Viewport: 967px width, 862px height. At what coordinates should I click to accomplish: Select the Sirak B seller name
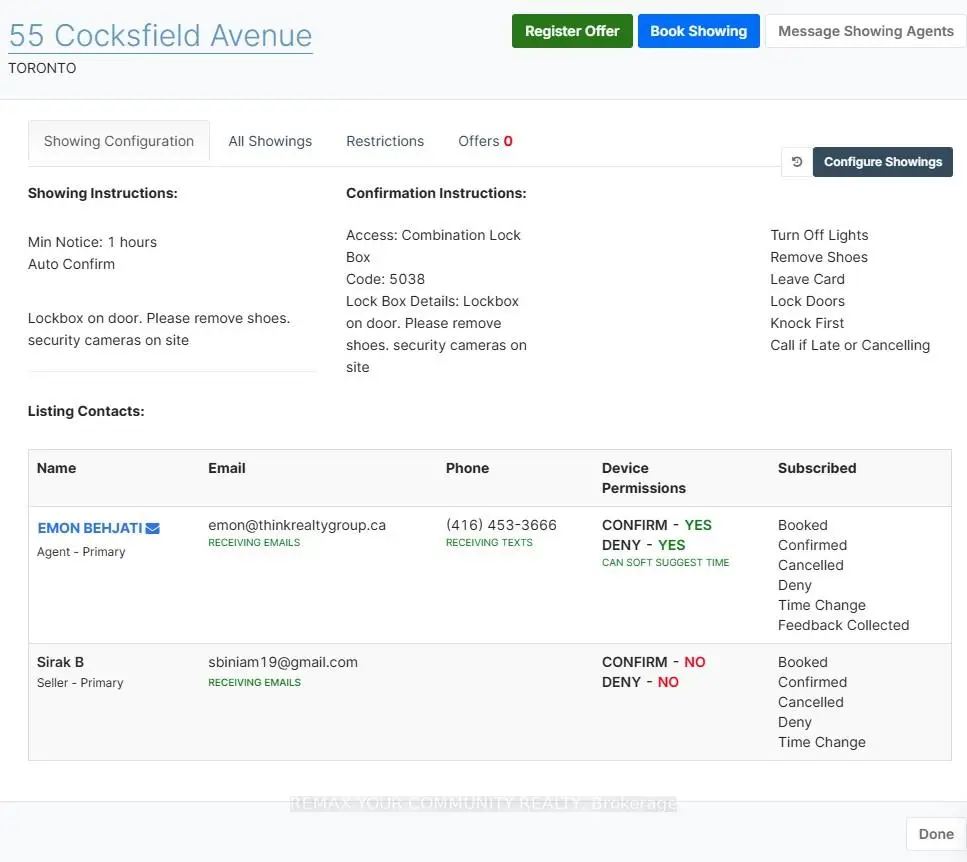coord(60,662)
